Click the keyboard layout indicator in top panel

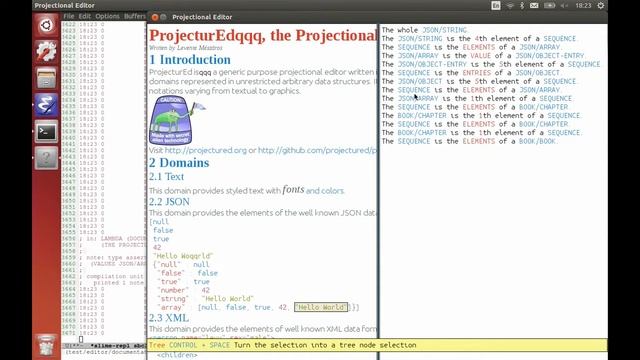click(x=496, y=5)
